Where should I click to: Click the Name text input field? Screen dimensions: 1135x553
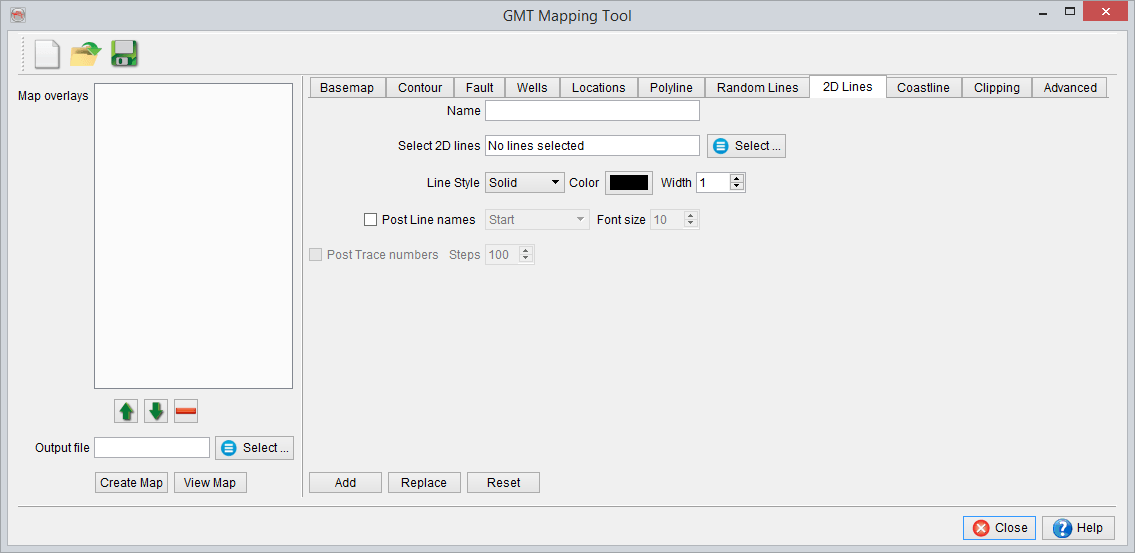pyautogui.click(x=592, y=111)
